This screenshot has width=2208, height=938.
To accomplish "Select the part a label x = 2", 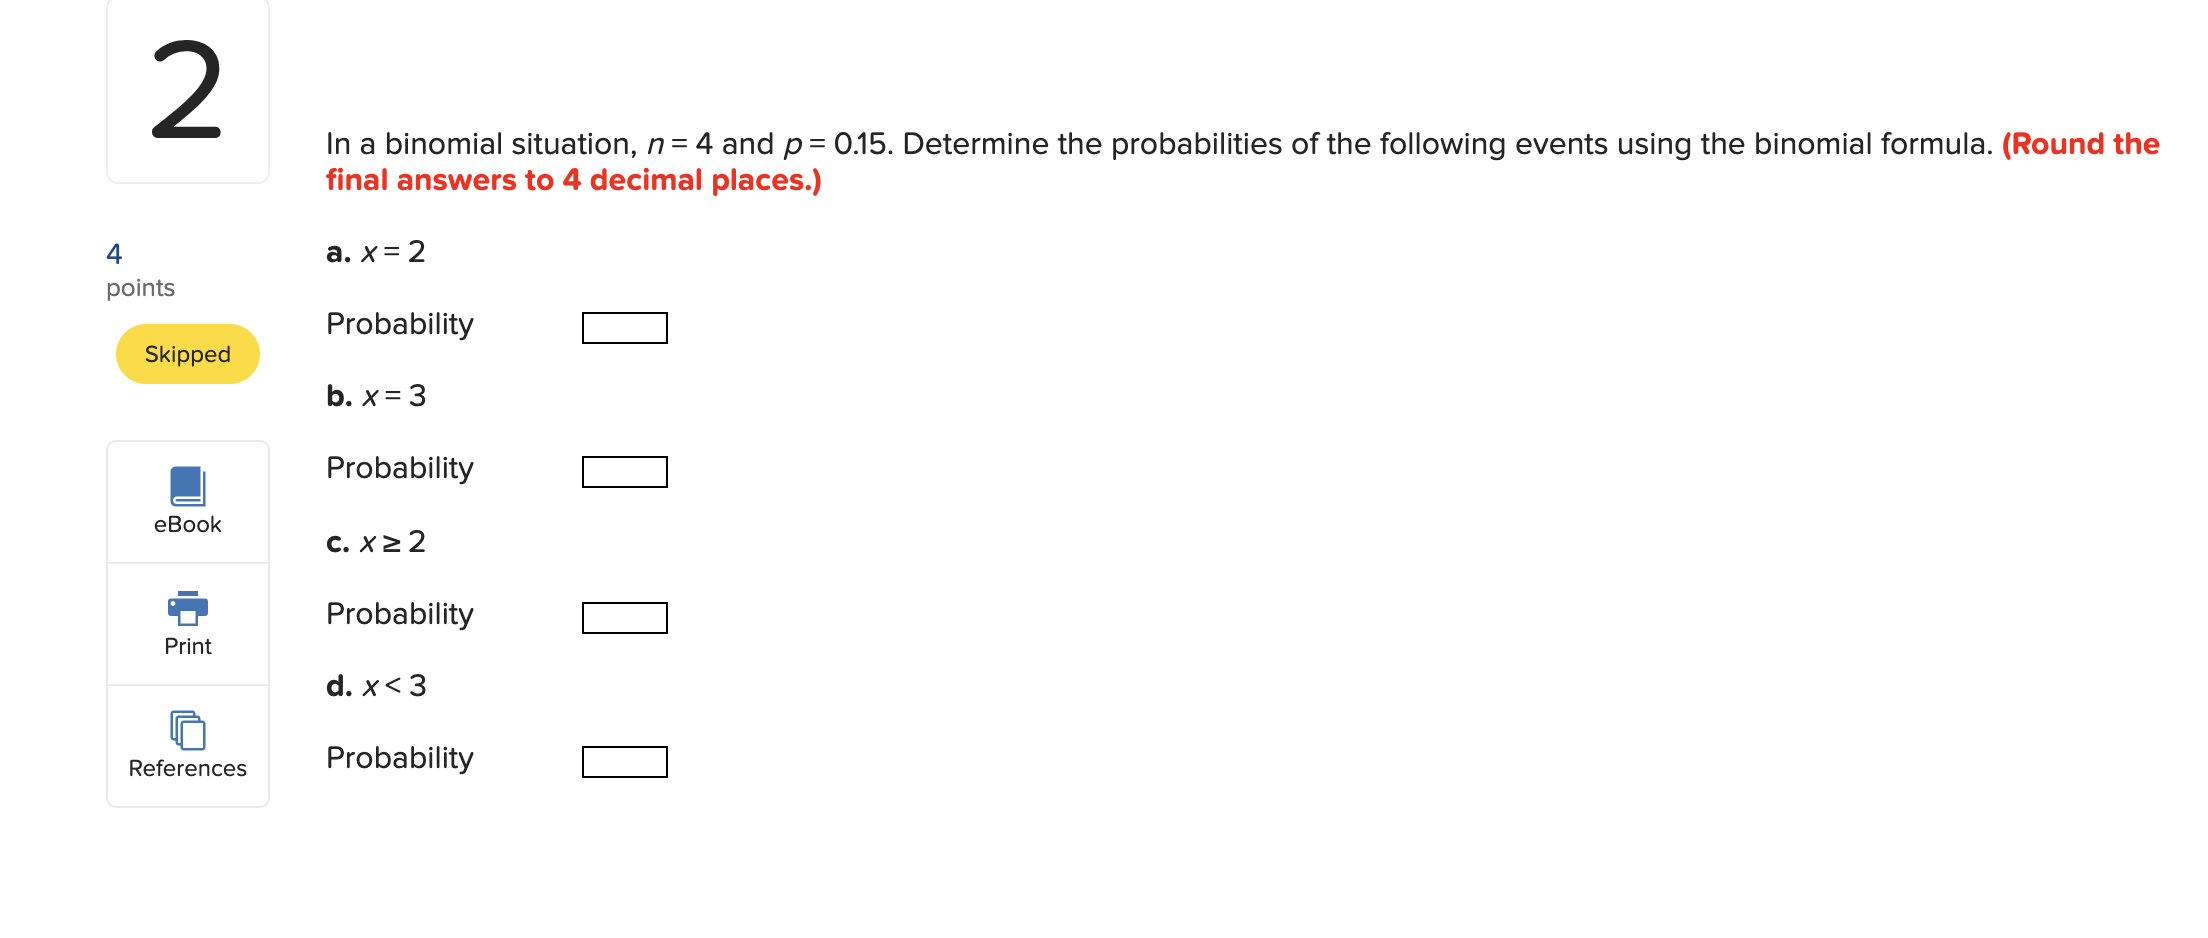I will pyautogui.click(x=375, y=252).
